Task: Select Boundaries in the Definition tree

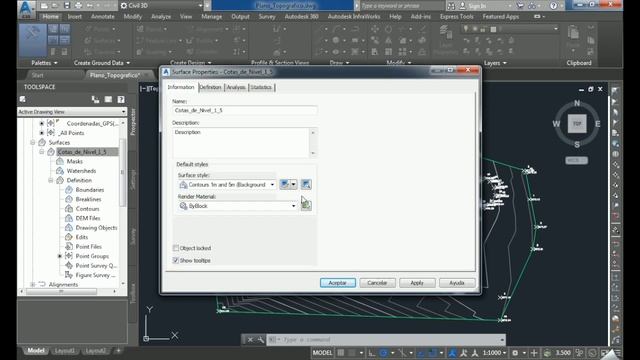Action: pyautogui.click(x=90, y=190)
